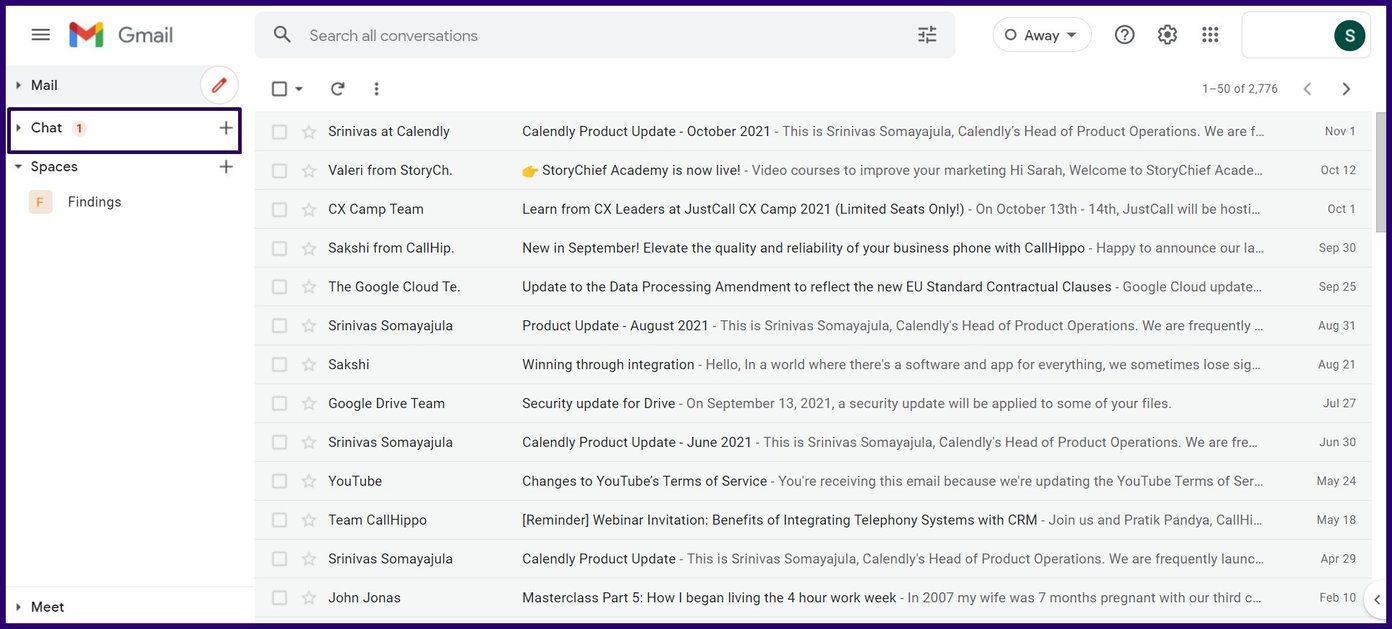This screenshot has height=629, width=1392.
Task: Select the Srinivas at Calendly email checkbox
Action: click(280, 132)
